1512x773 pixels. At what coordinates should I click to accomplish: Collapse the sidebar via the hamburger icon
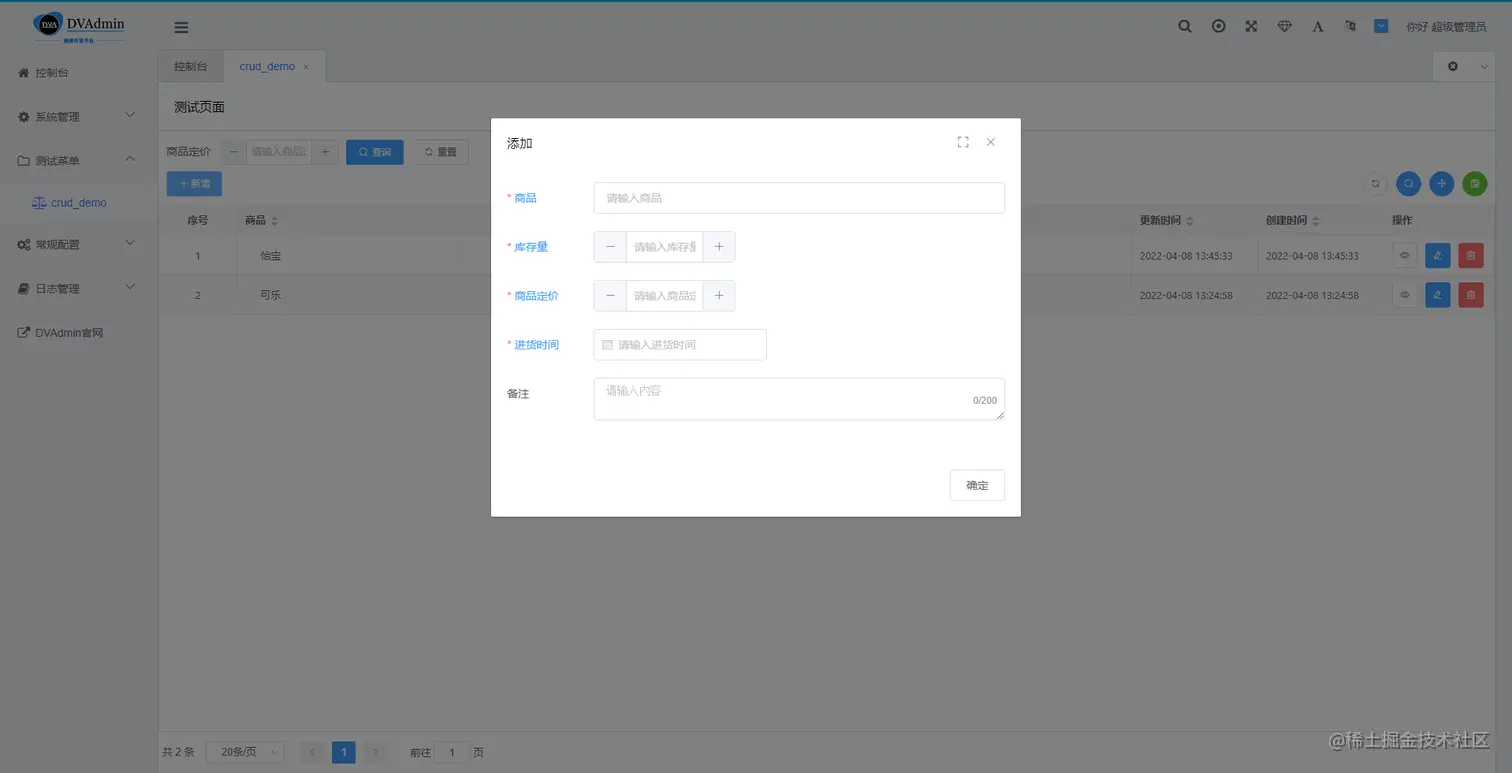(x=181, y=27)
